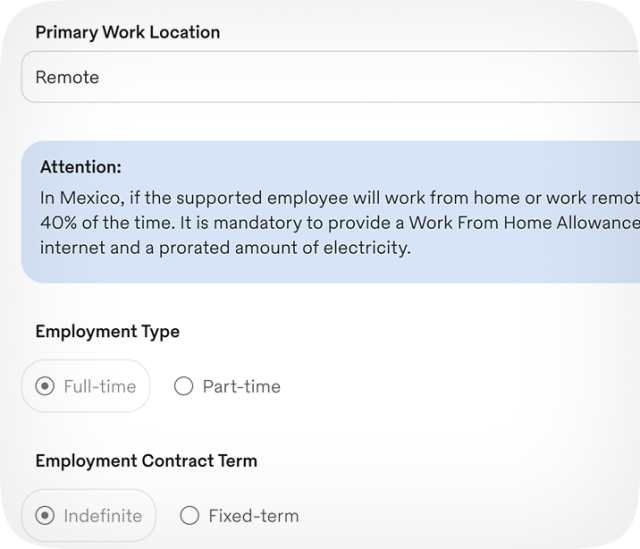Click the Remote value in the location field
This screenshot has height=549, width=640.
tap(67, 77)
